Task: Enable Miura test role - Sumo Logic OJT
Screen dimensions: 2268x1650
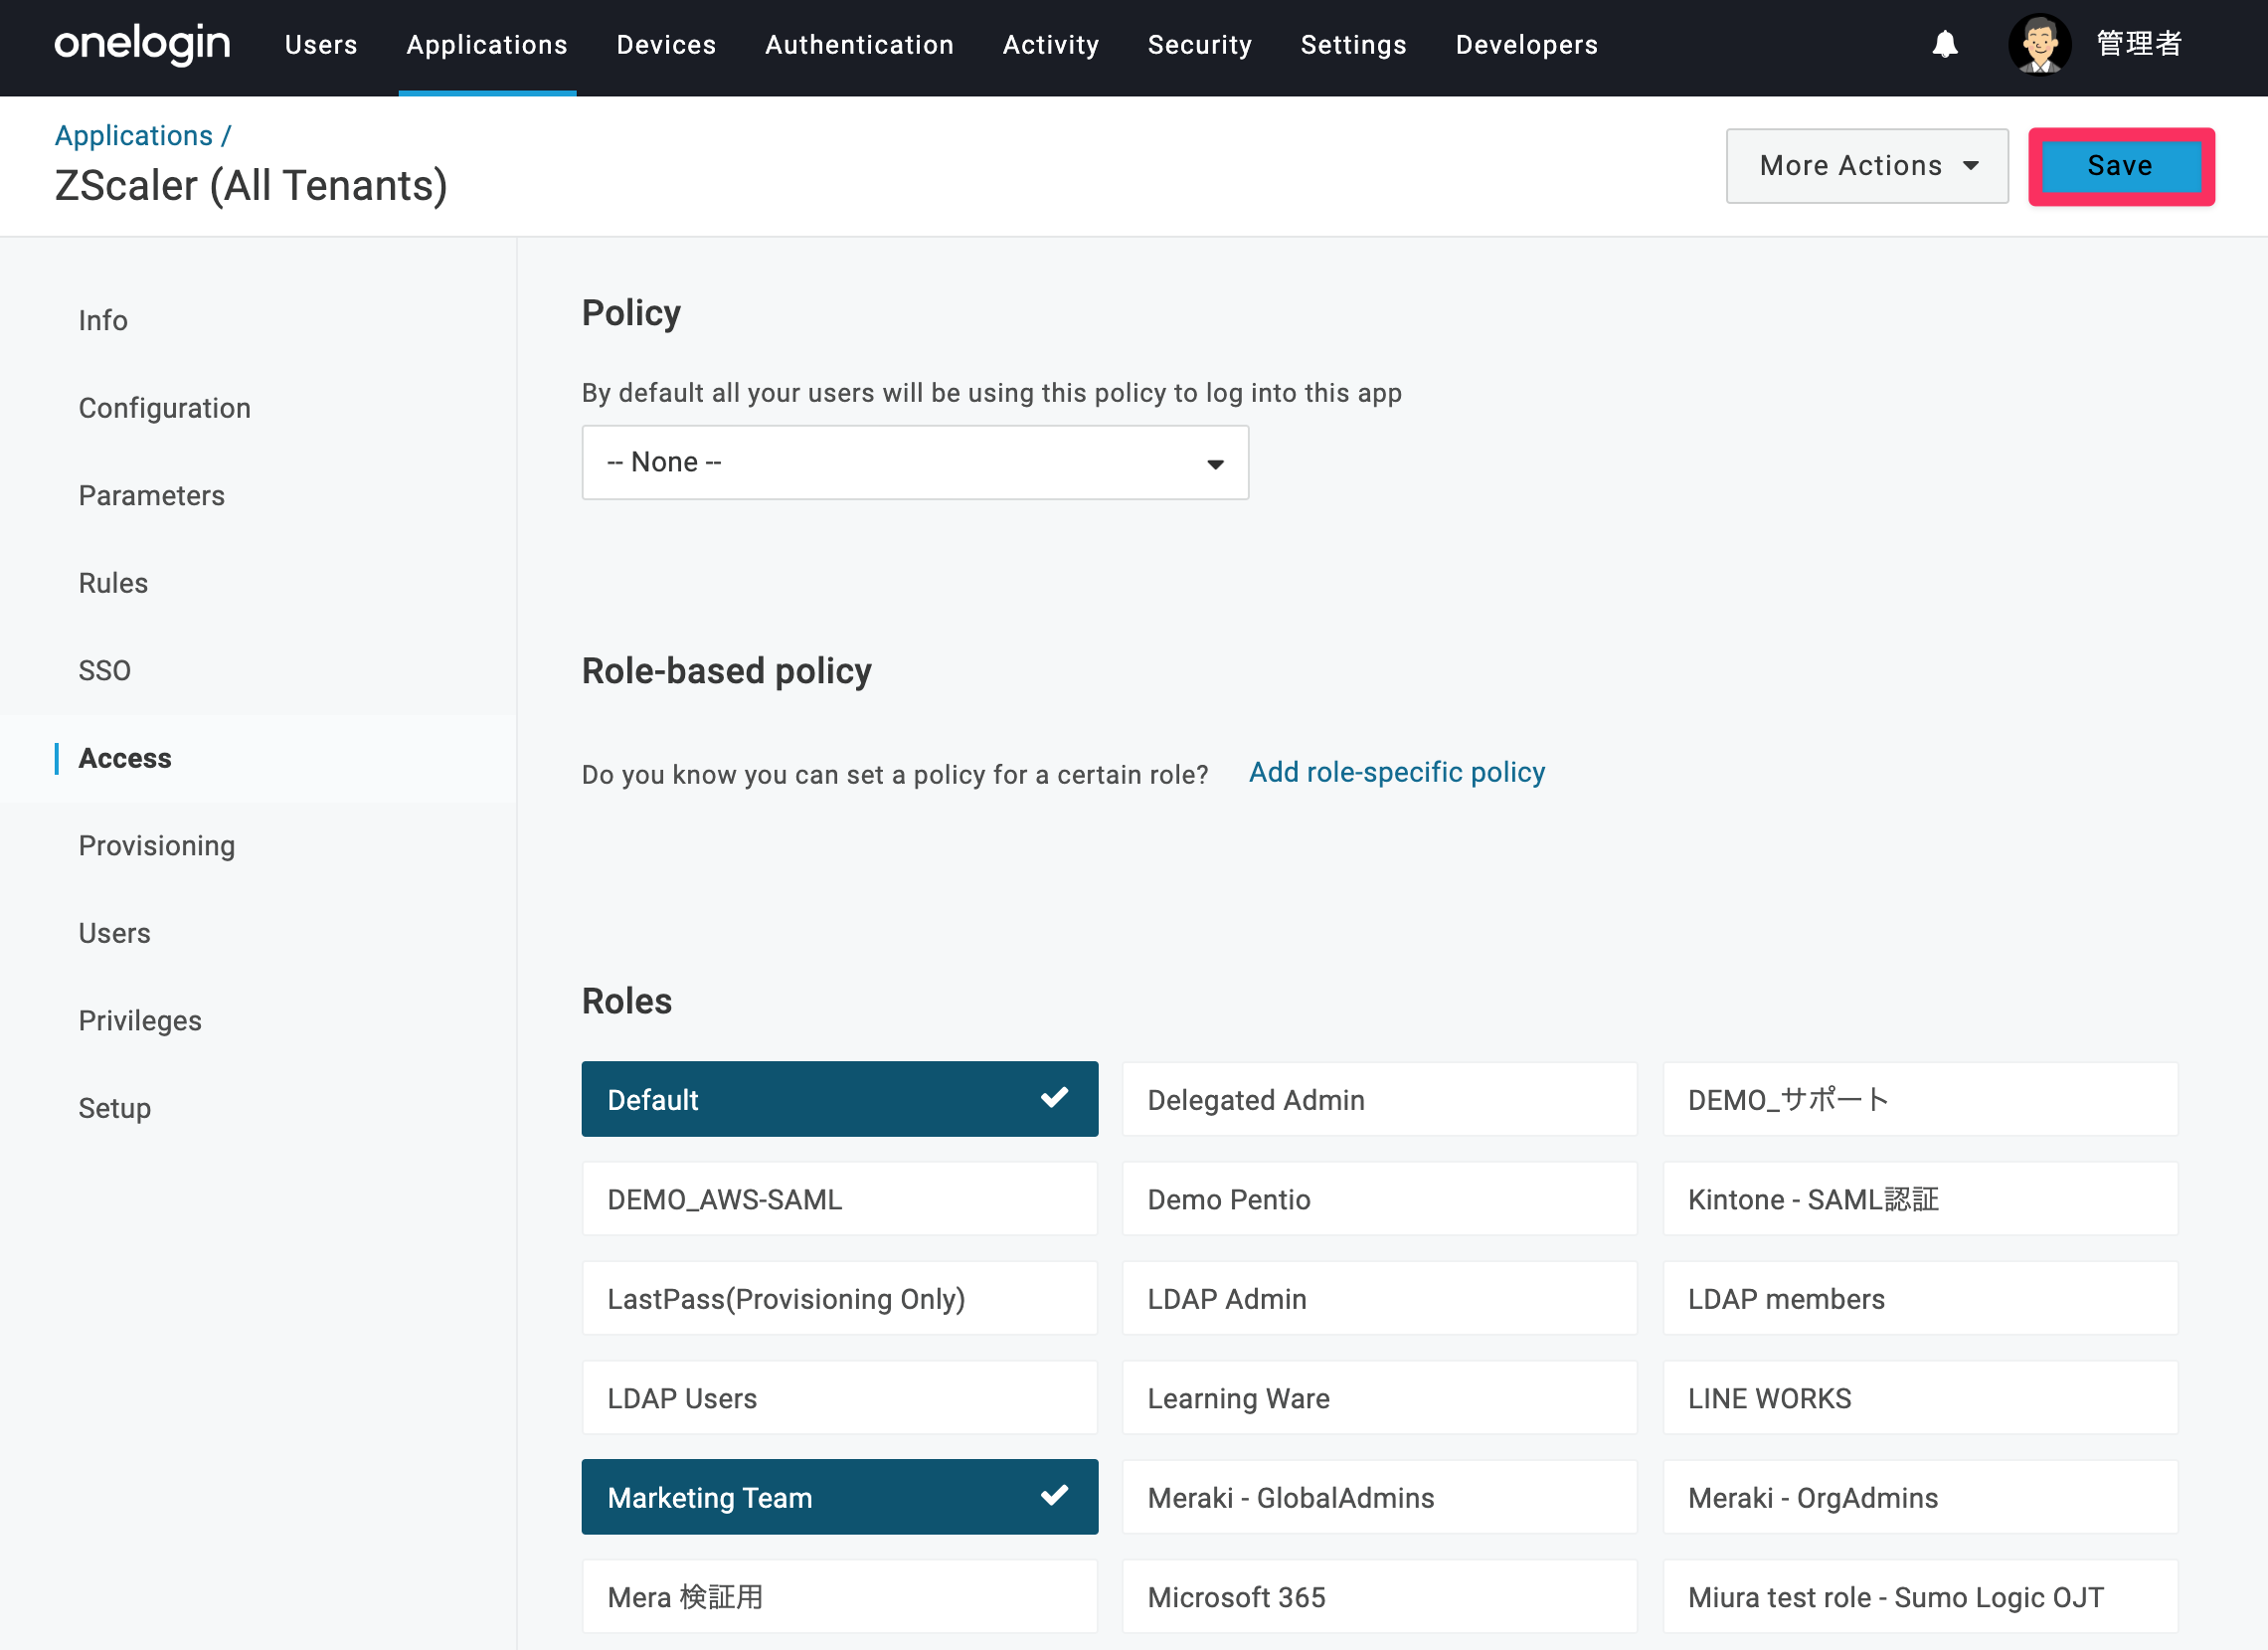Action: coord(1920,1596)
